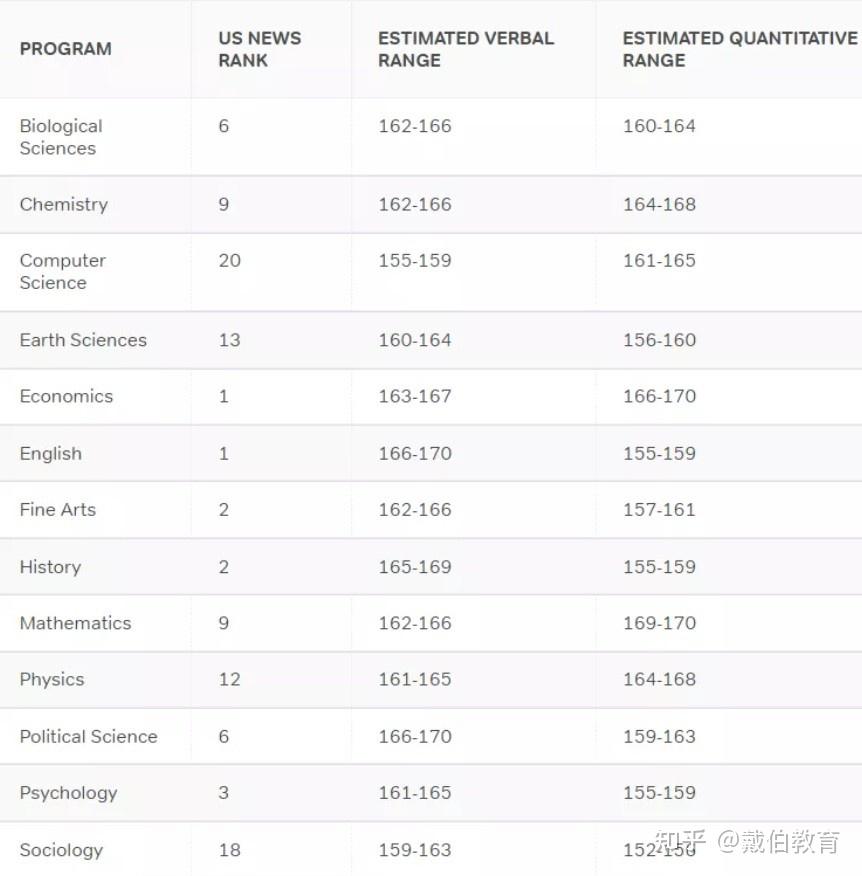862x876 pixels.
Task: Click the Economics program name
Action: pos(66,396)
